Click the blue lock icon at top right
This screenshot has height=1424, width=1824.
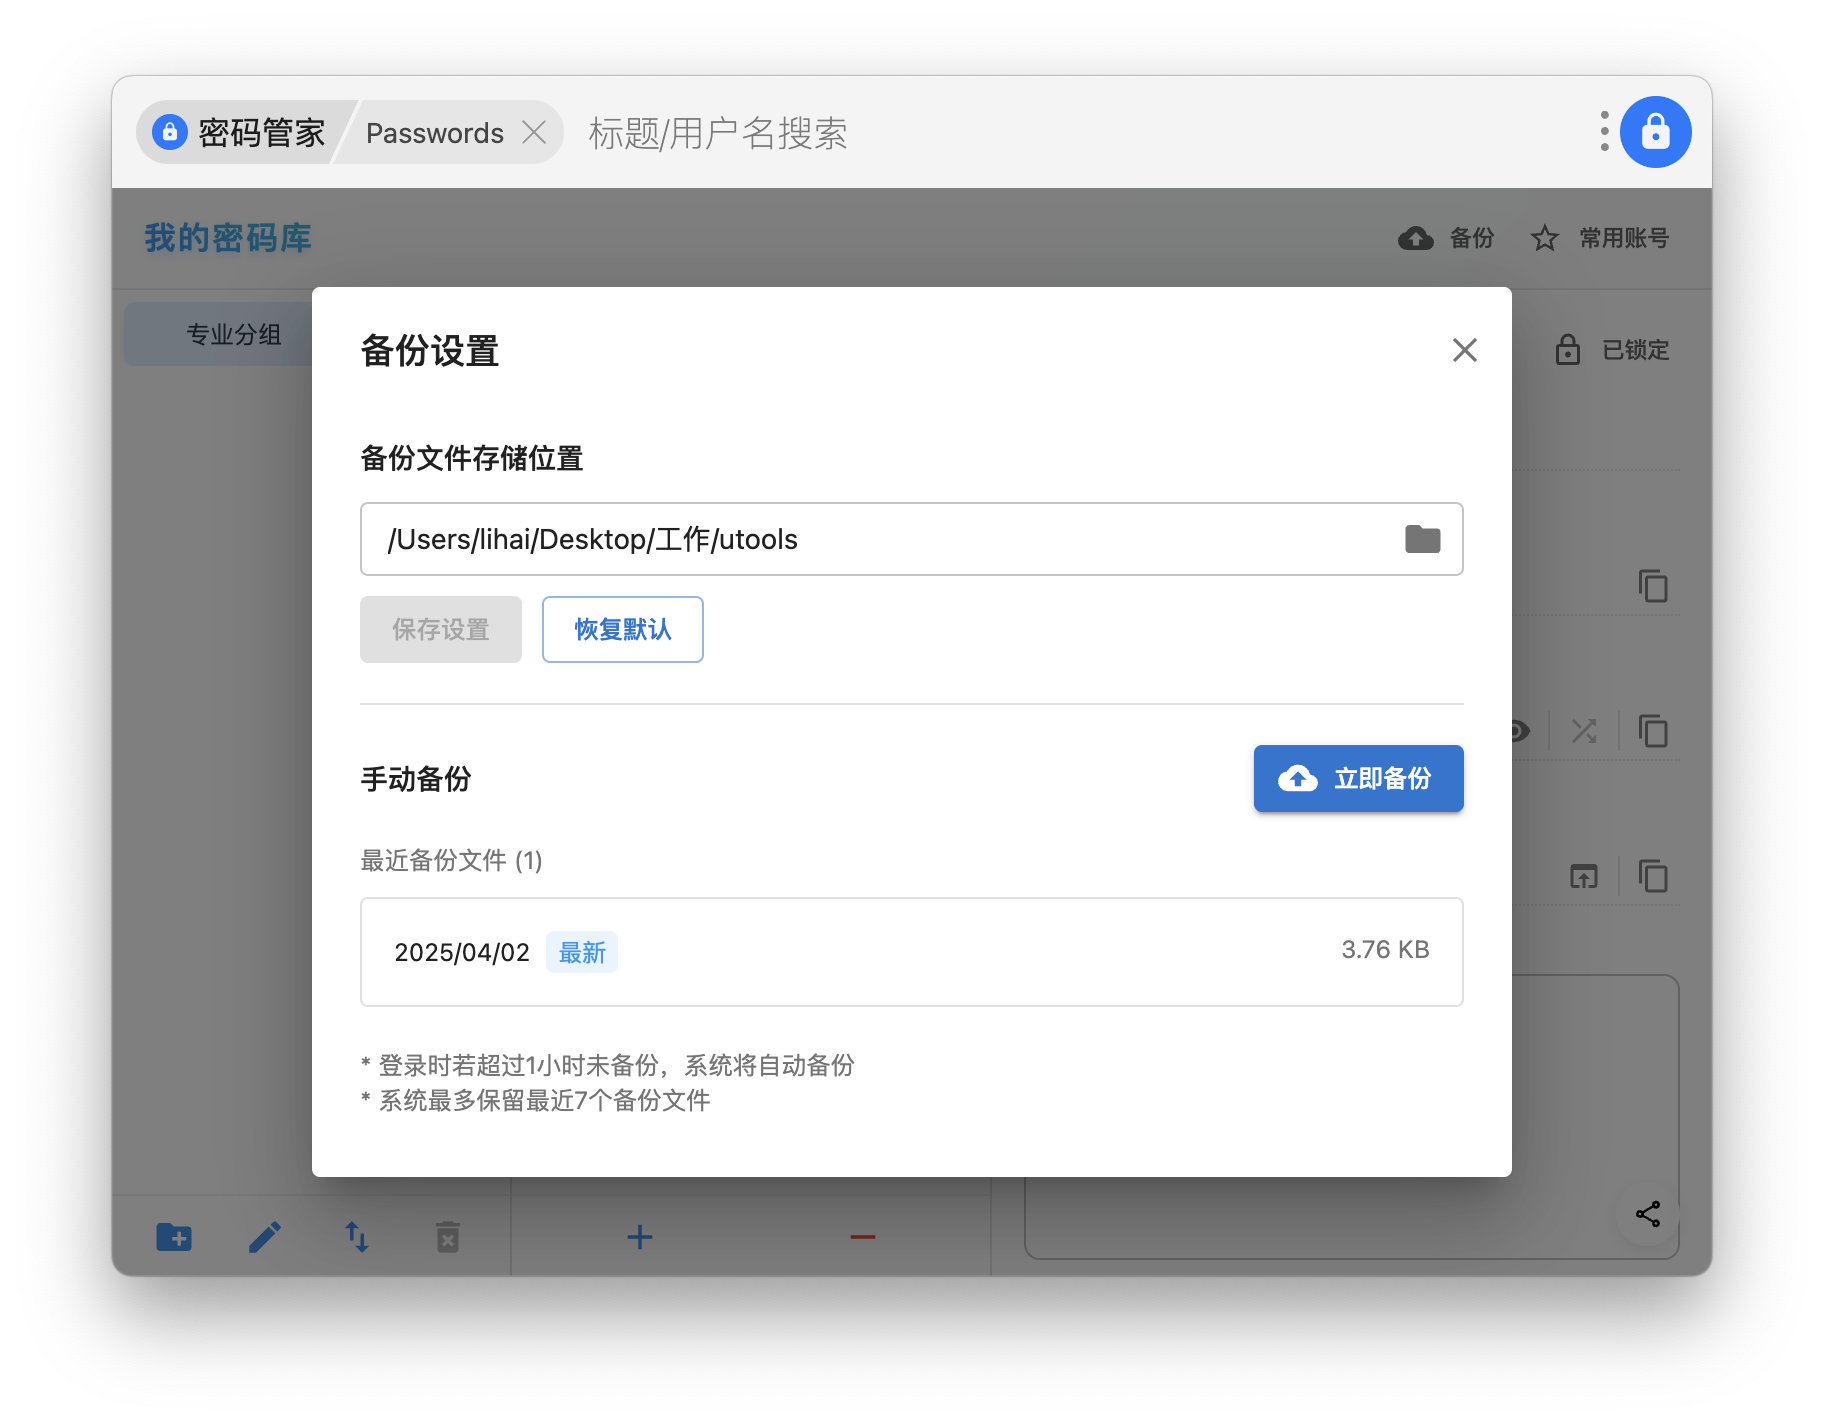coord(1655,132)
